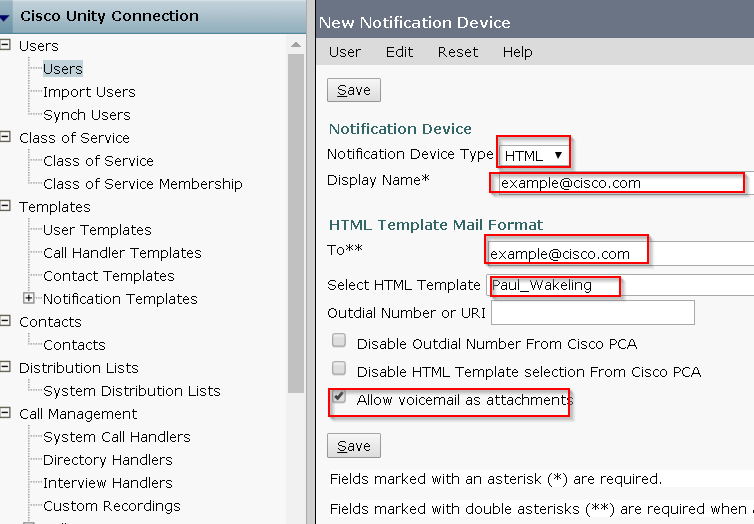Collapse the Contacts tree group
754x524 pixels.
(x=5, y=321)
